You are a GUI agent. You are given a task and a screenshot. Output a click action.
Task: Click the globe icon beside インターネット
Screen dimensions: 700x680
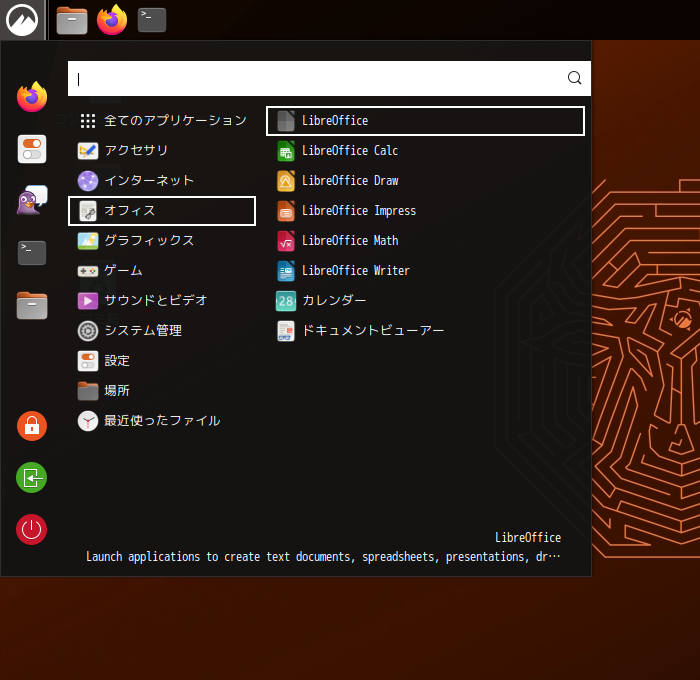tap(88, 181)
